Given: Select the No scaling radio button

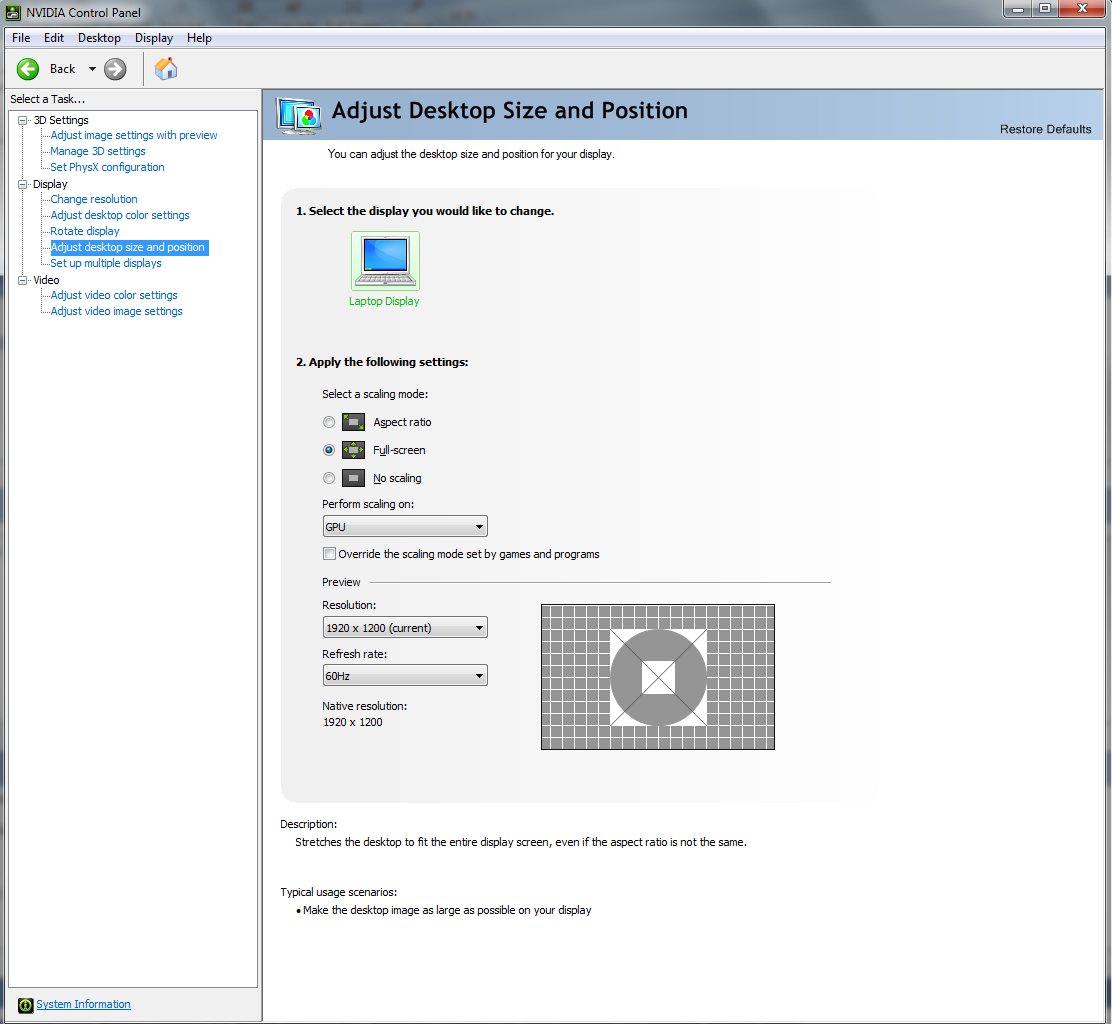Looking at the screenshot, I should pyautogui.click(x=328, y=478).
